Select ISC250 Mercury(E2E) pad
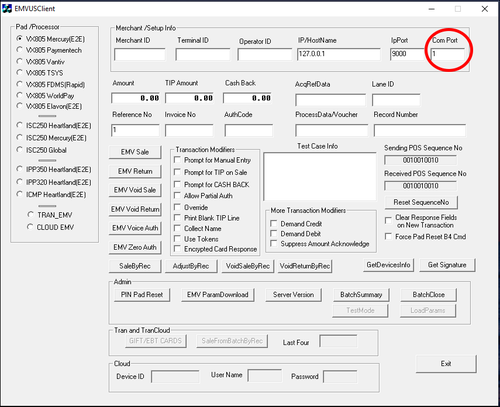500x407 pixels. click(x=51, y=138)
